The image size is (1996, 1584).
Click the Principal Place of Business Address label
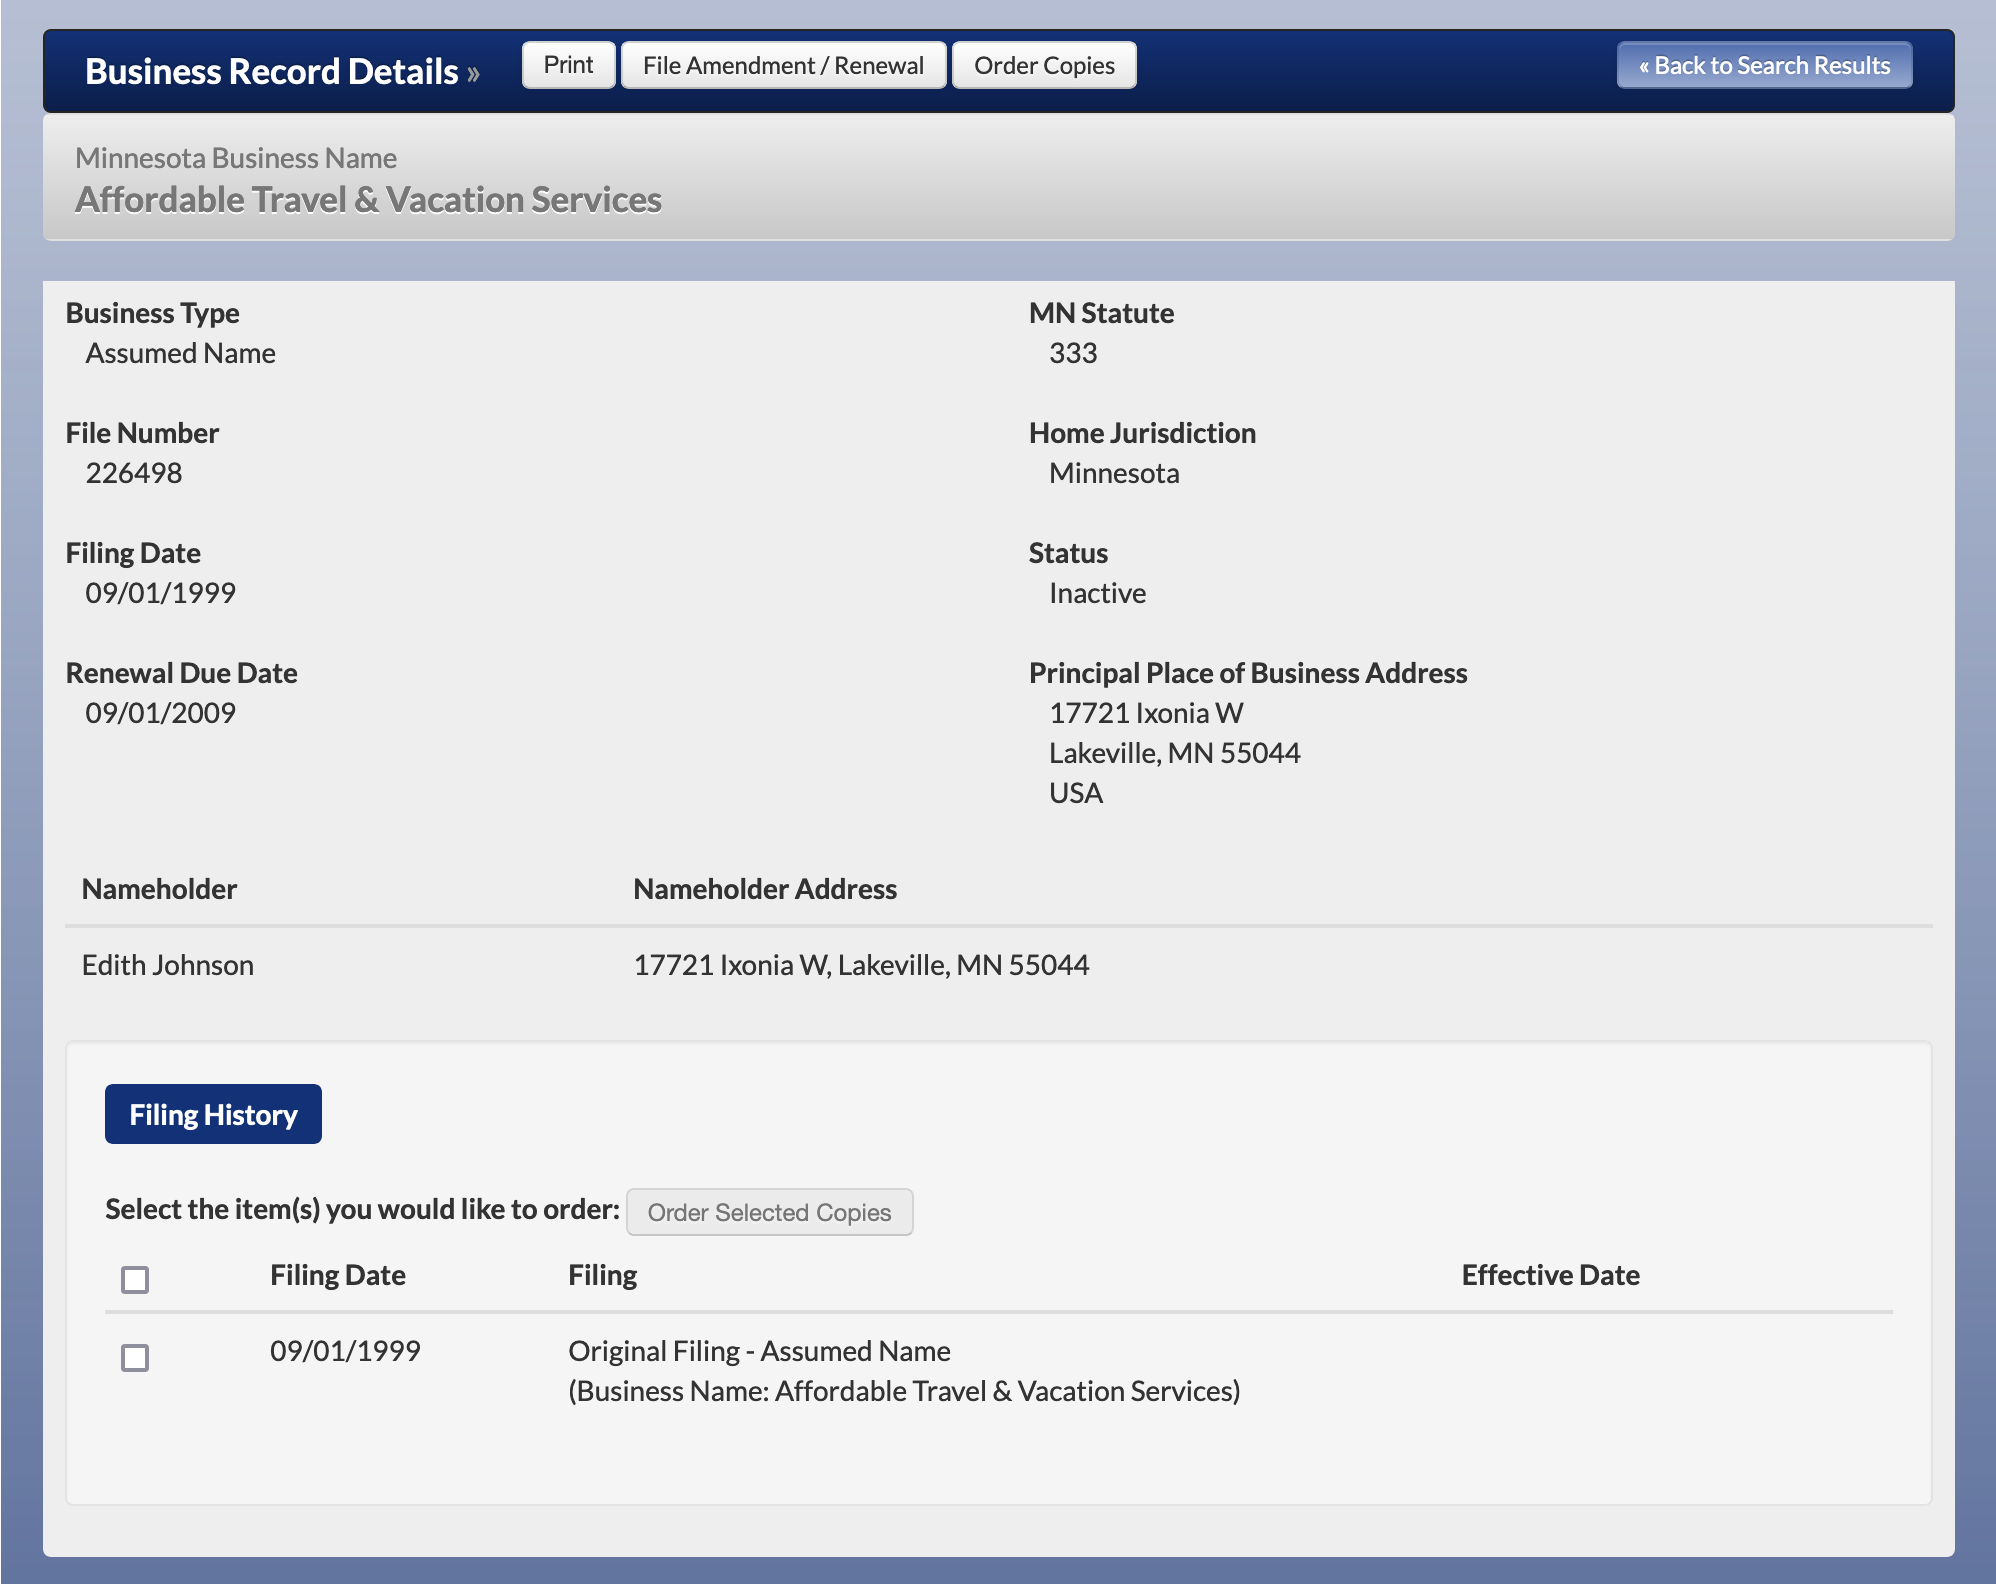click(1248, 673)
